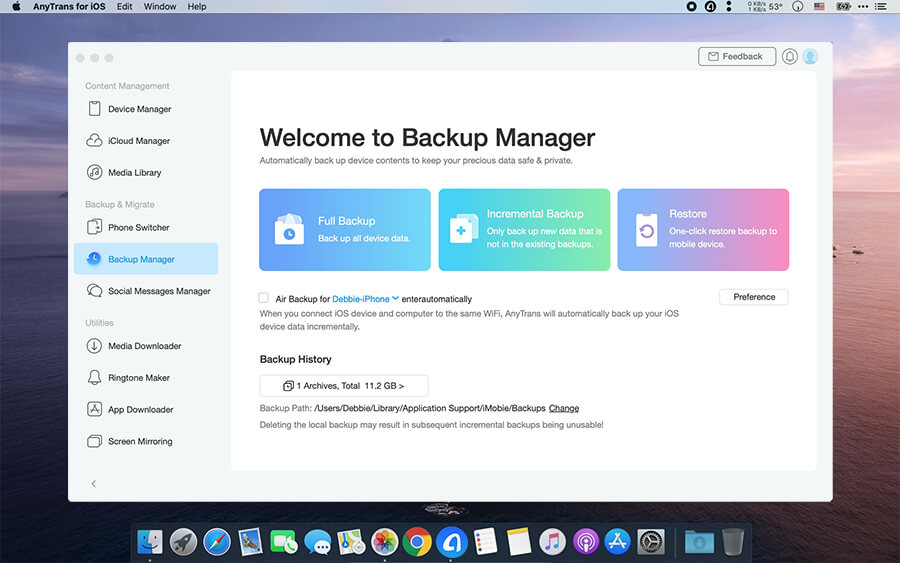
Task: Enable the Air Backup checkbox
Action: [263, 298]
